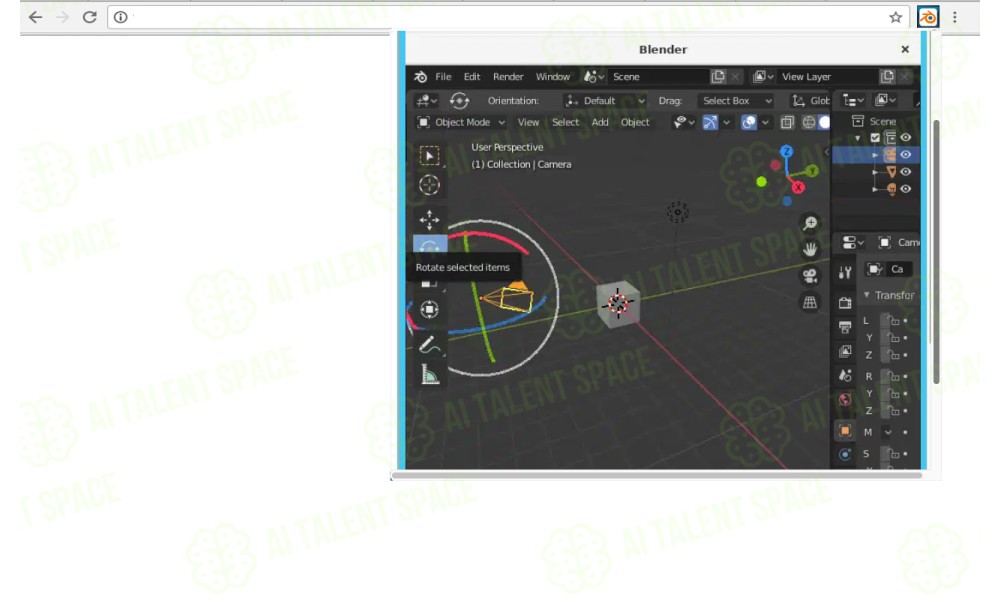This screenshot has width=1000, height=600.
Task: Toggle viewport gizmos with the blue arrow button
Action: (710, 122)
